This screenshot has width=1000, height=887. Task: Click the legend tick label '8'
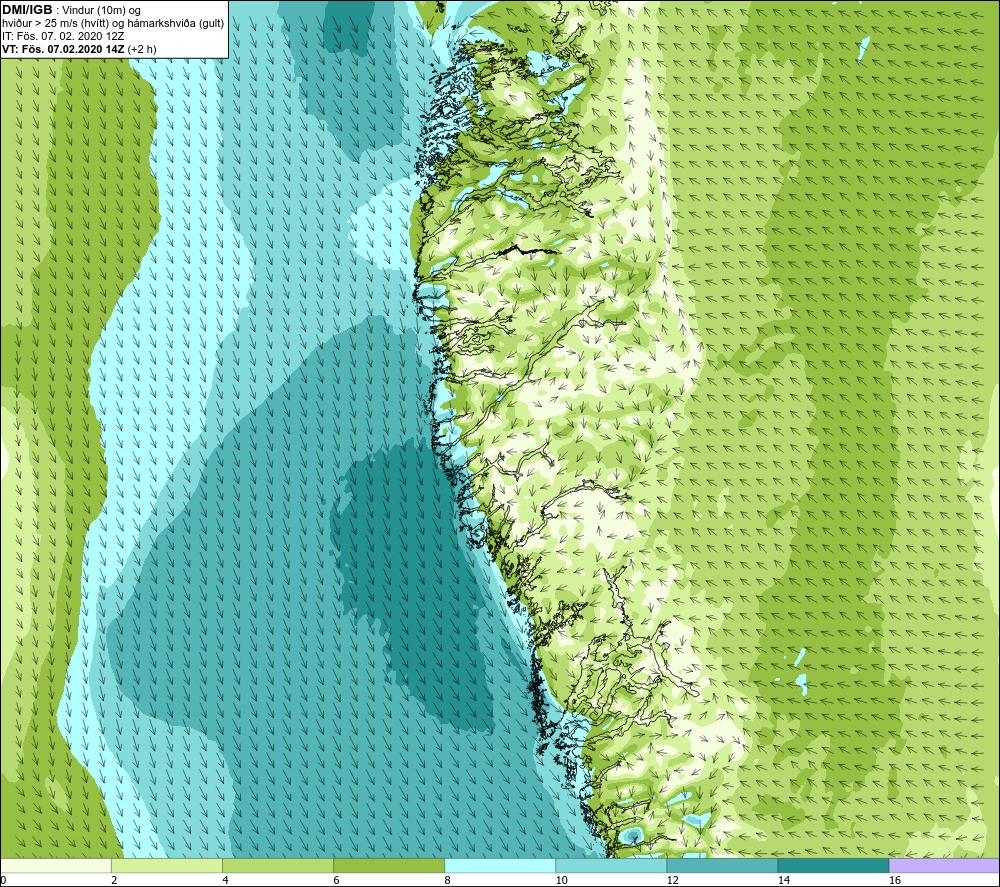[x=447, y=880]
